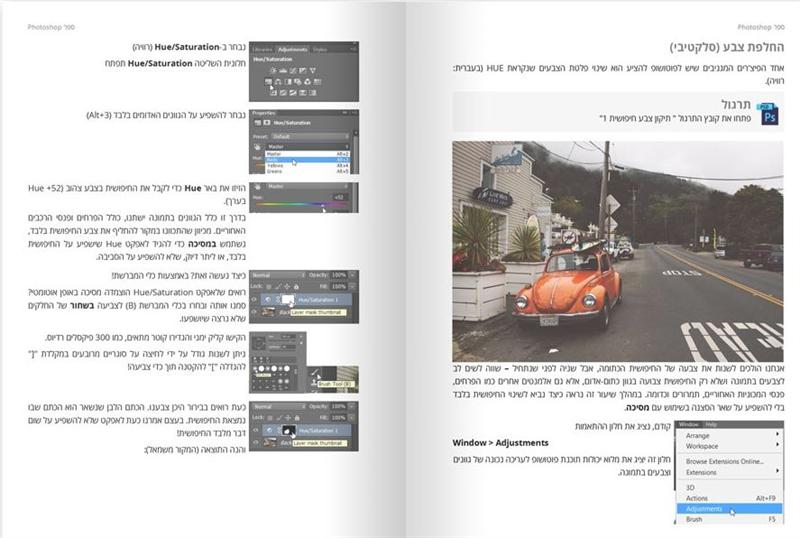Pick Master from the open channel list

[307, 154]
